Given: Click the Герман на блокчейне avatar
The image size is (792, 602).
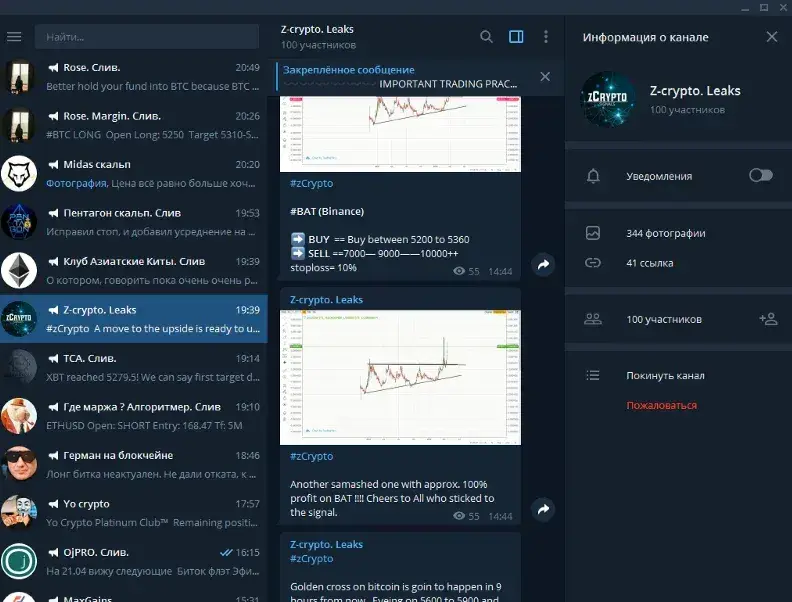Looking at the screenshot, I should [x=19, y=464].
